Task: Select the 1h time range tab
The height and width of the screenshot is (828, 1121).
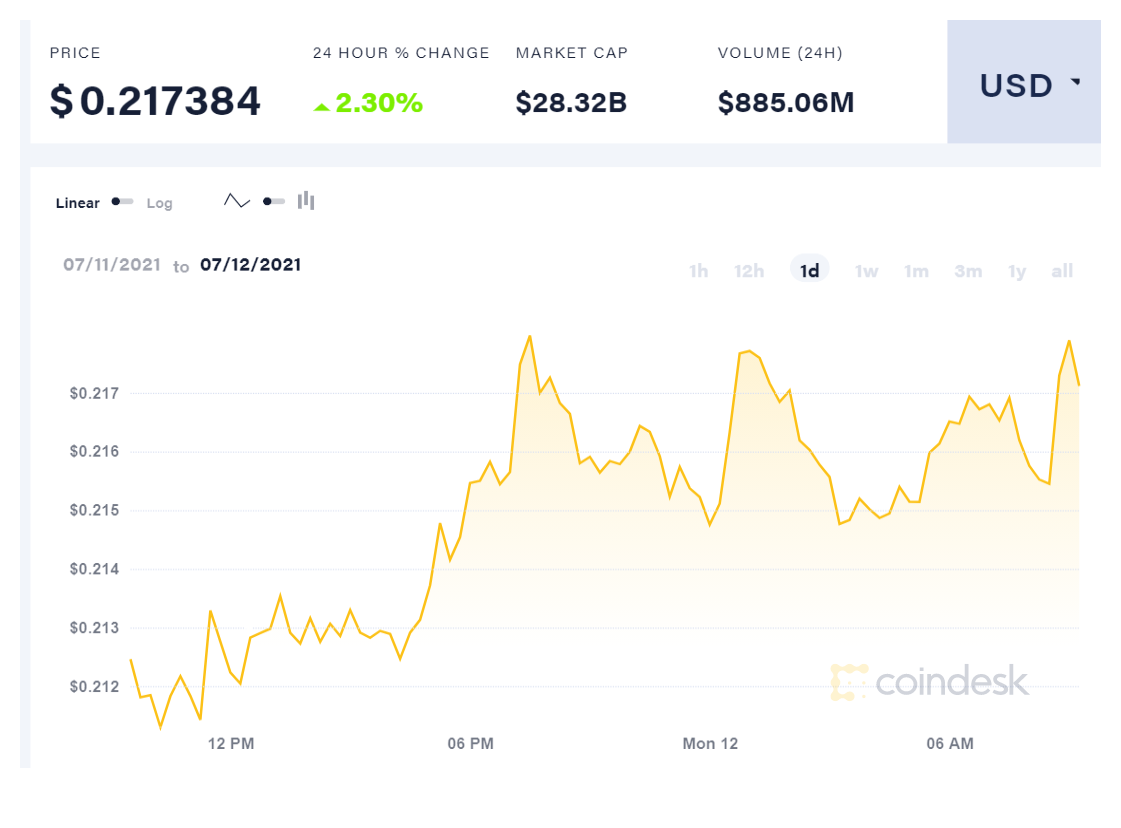Action: coord(699,271)
